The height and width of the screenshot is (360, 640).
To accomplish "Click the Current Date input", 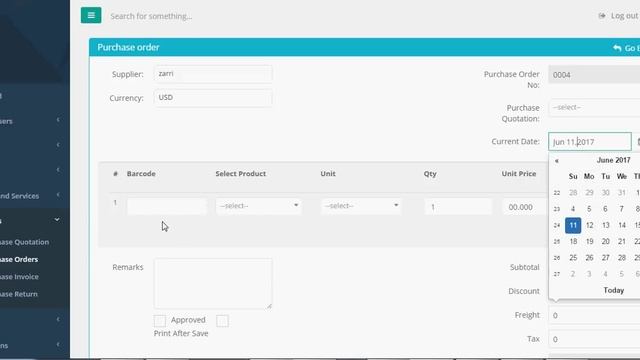I will point(590,142).
